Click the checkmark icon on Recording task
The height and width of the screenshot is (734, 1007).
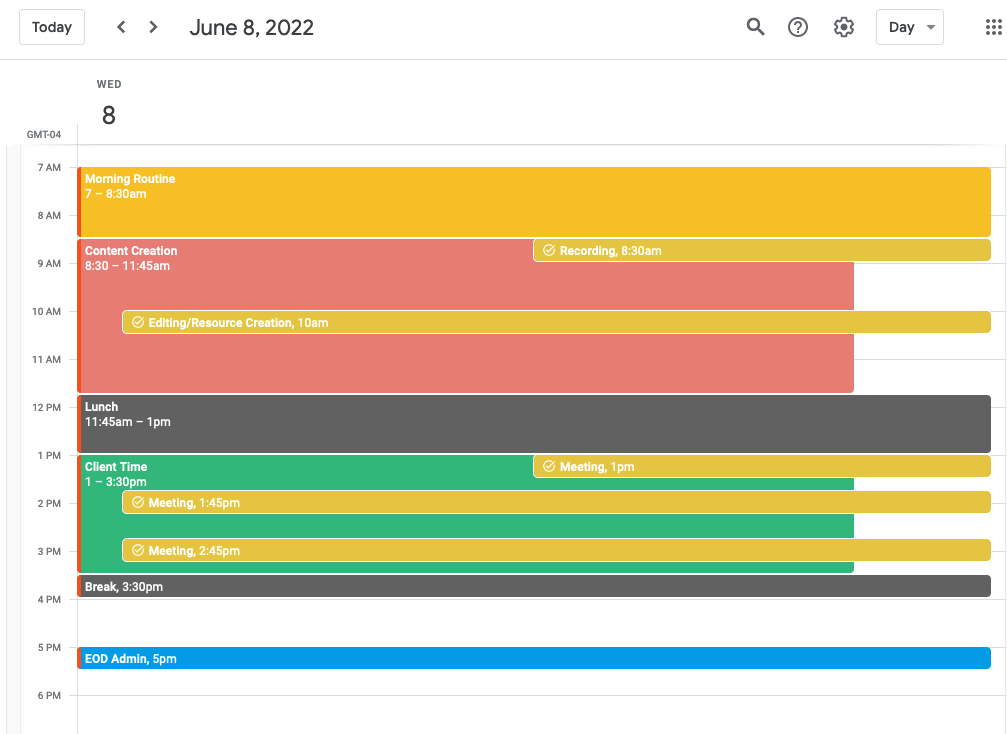(x=549, y=250)
